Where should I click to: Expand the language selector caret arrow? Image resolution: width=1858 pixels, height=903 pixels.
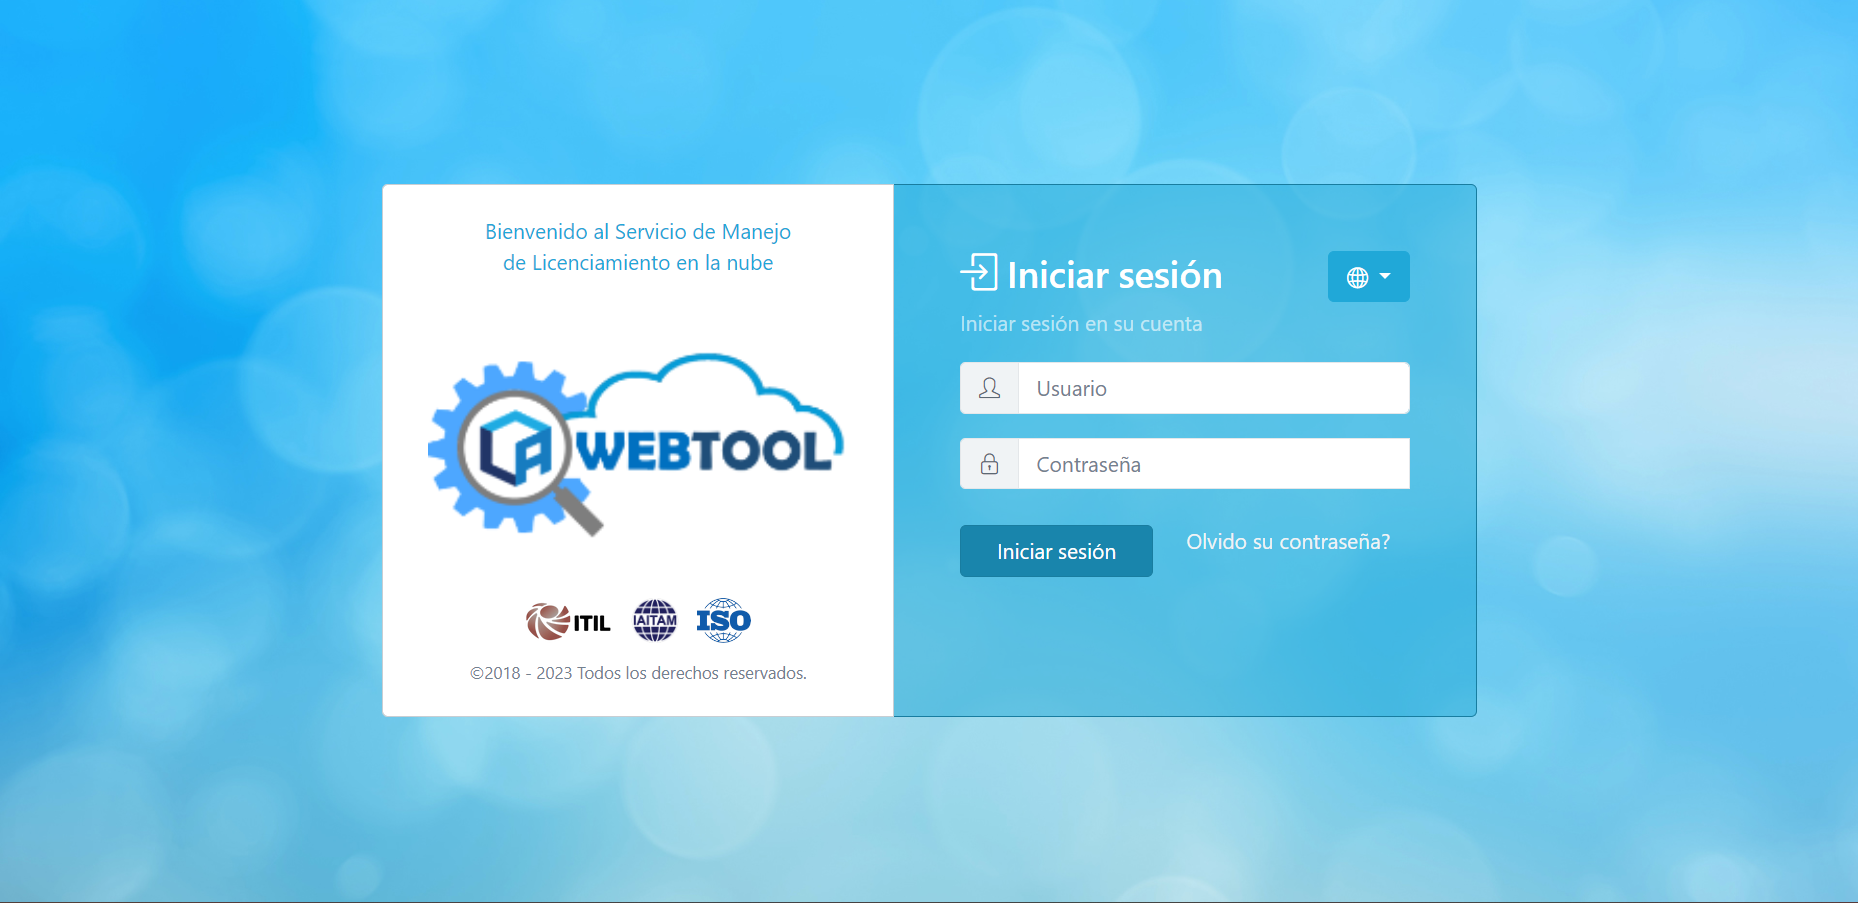click(x=1385, y=276)
